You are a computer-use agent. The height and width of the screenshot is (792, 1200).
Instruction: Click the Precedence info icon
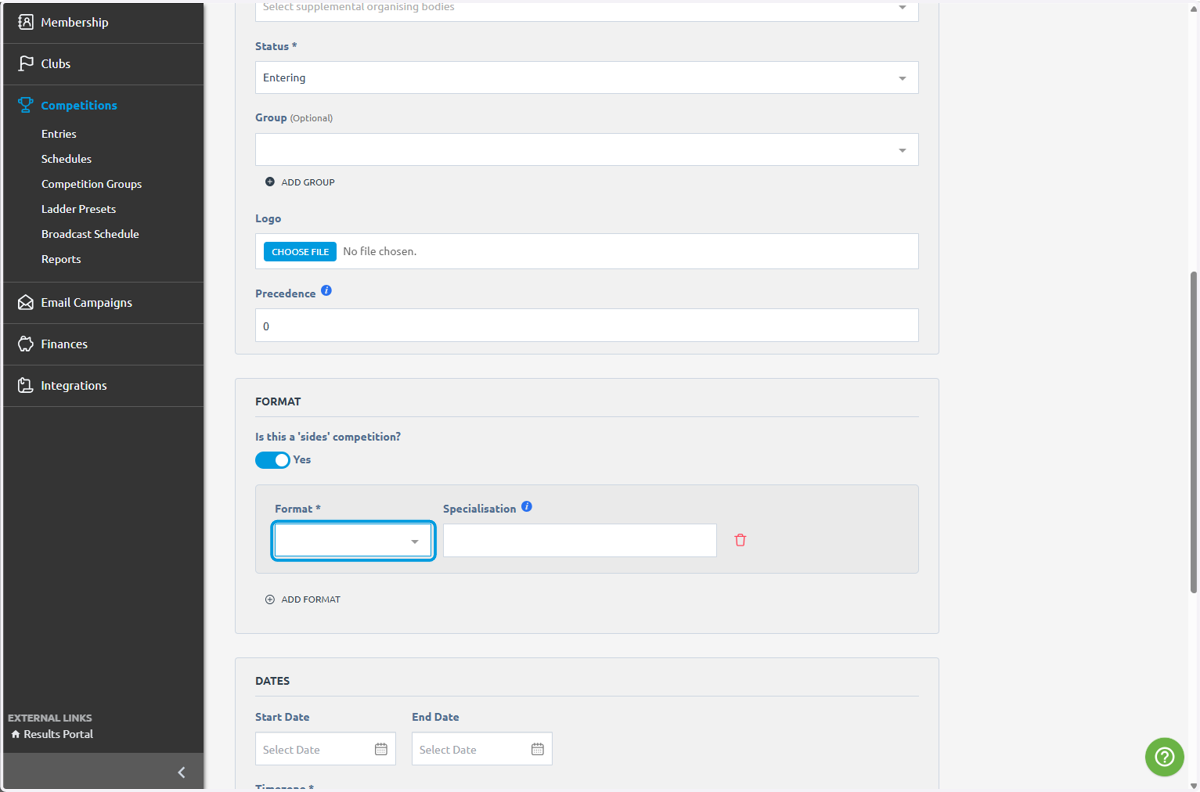326,291
